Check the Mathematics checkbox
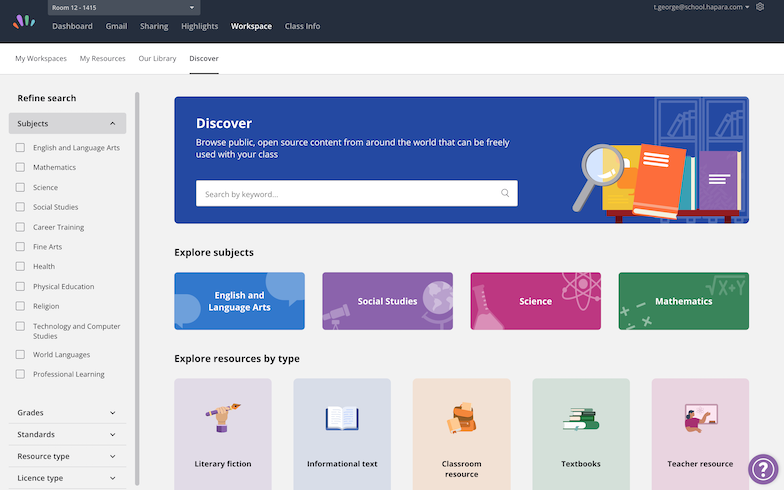The image size is (784, 490). pyautogui.click(x=20, y=167)
